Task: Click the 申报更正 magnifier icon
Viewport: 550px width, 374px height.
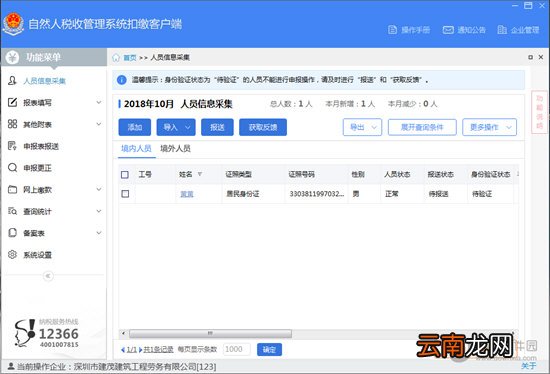Action: click(12, 168)
